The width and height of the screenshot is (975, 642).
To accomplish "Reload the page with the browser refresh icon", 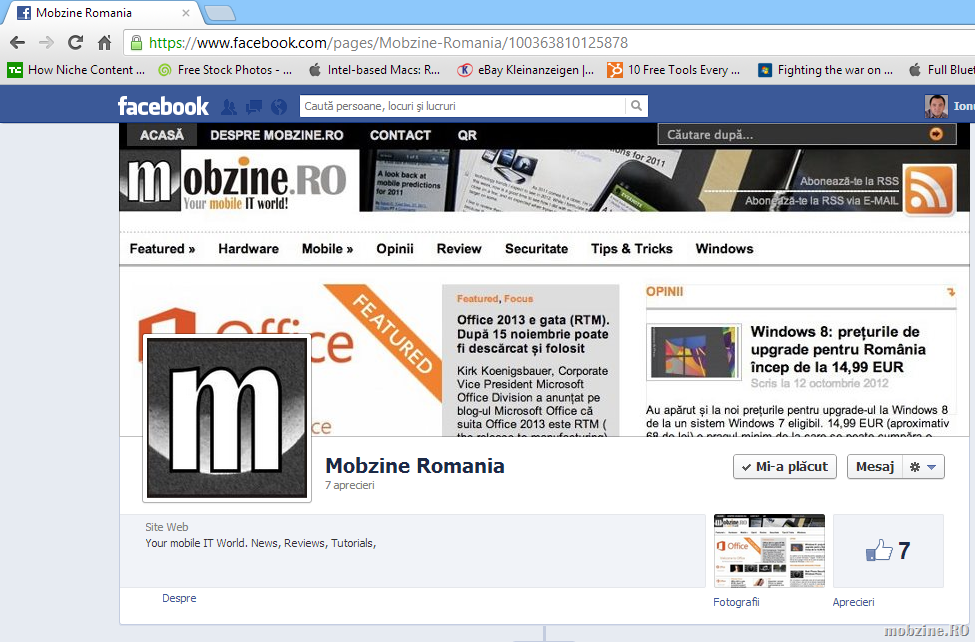I will (x=75, y=43).
